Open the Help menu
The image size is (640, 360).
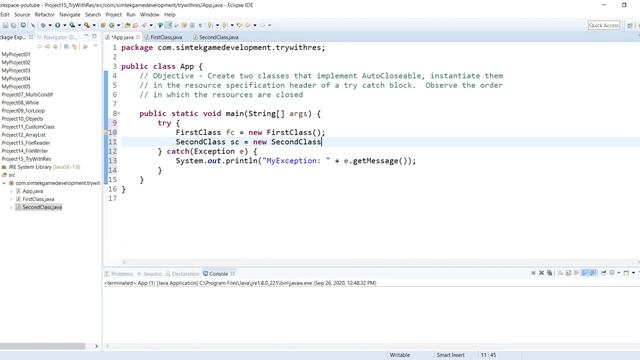pyautogui.click(x=169, y=15)
